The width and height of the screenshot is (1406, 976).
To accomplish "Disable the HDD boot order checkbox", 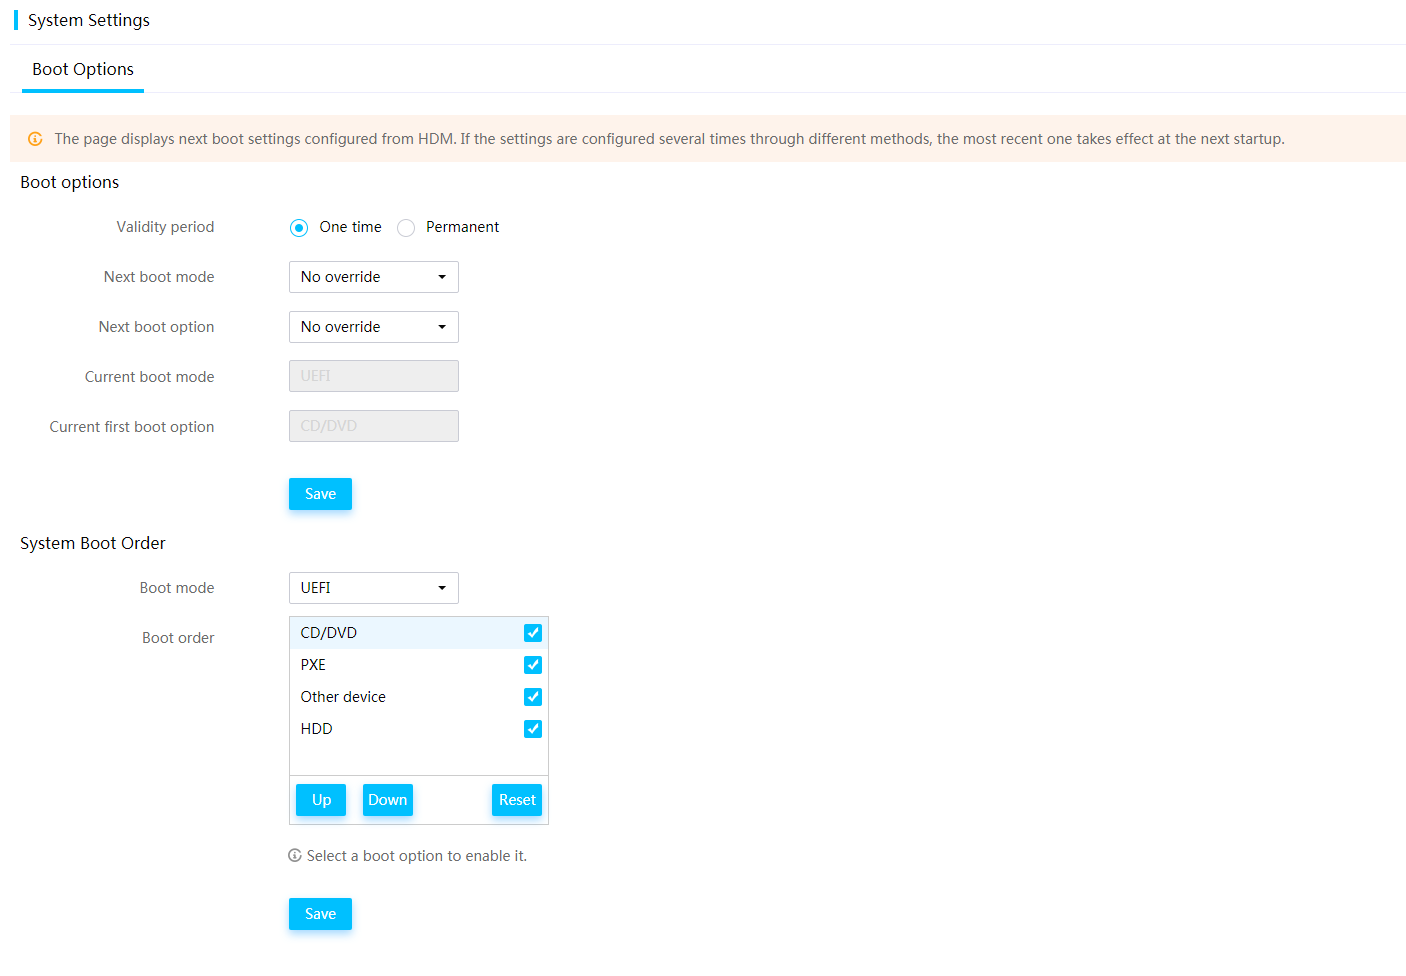I will (533, 729).
